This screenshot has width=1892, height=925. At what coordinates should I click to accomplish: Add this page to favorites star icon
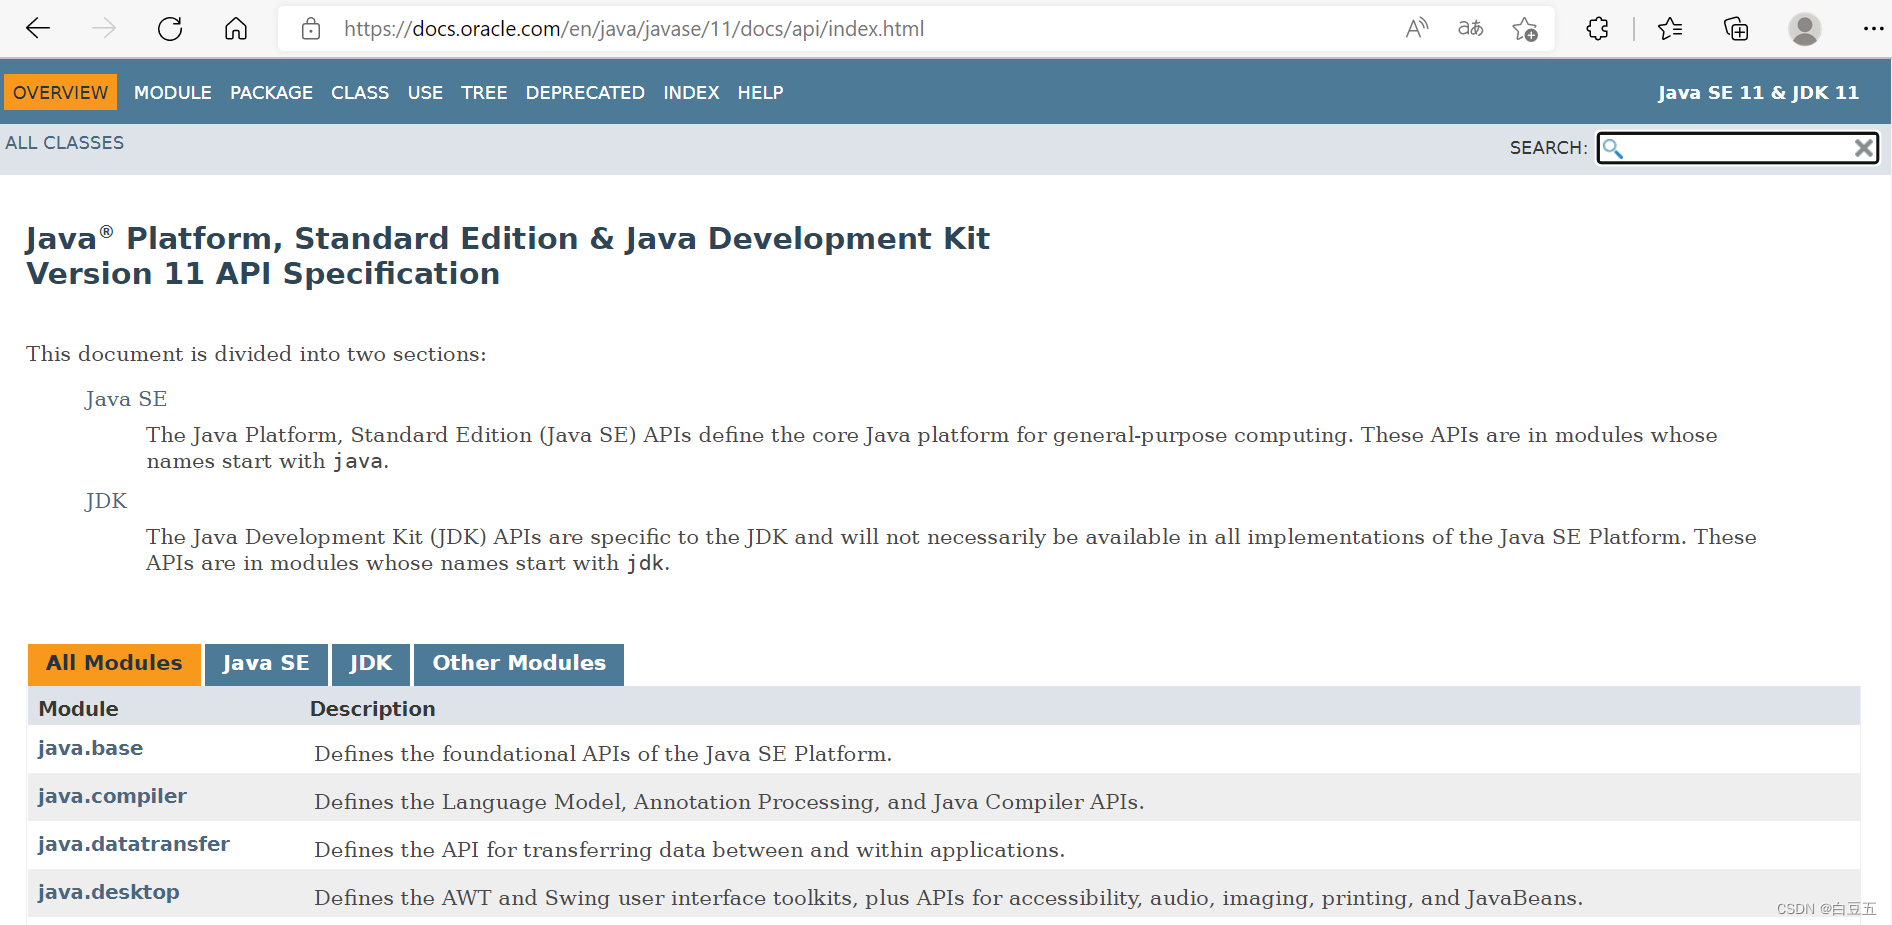coord(1525,29)
